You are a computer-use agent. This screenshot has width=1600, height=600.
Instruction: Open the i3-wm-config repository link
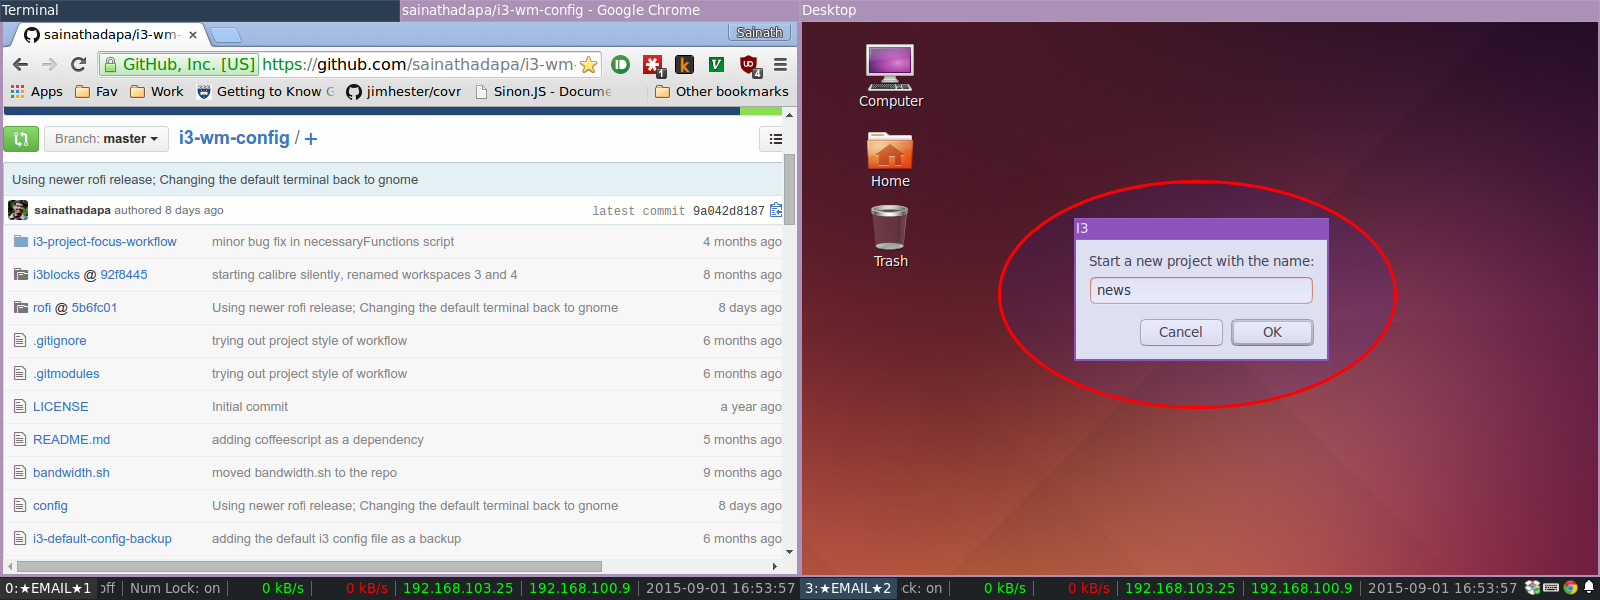(x=234, y=138)
